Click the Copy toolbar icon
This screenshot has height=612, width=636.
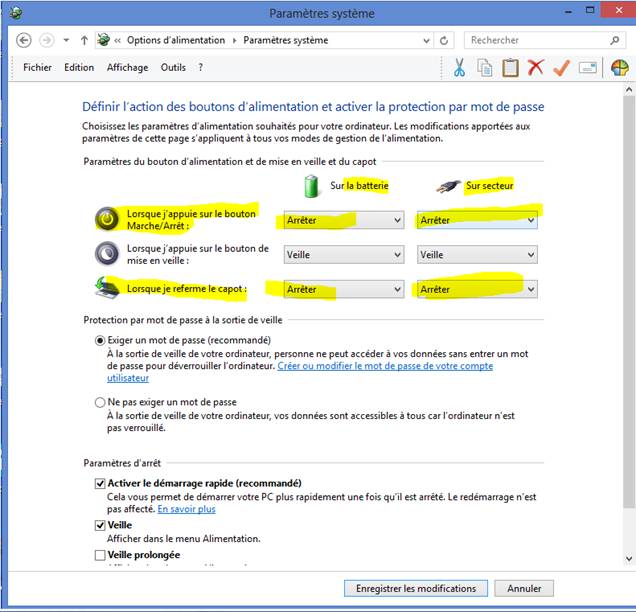coord(485,68)
